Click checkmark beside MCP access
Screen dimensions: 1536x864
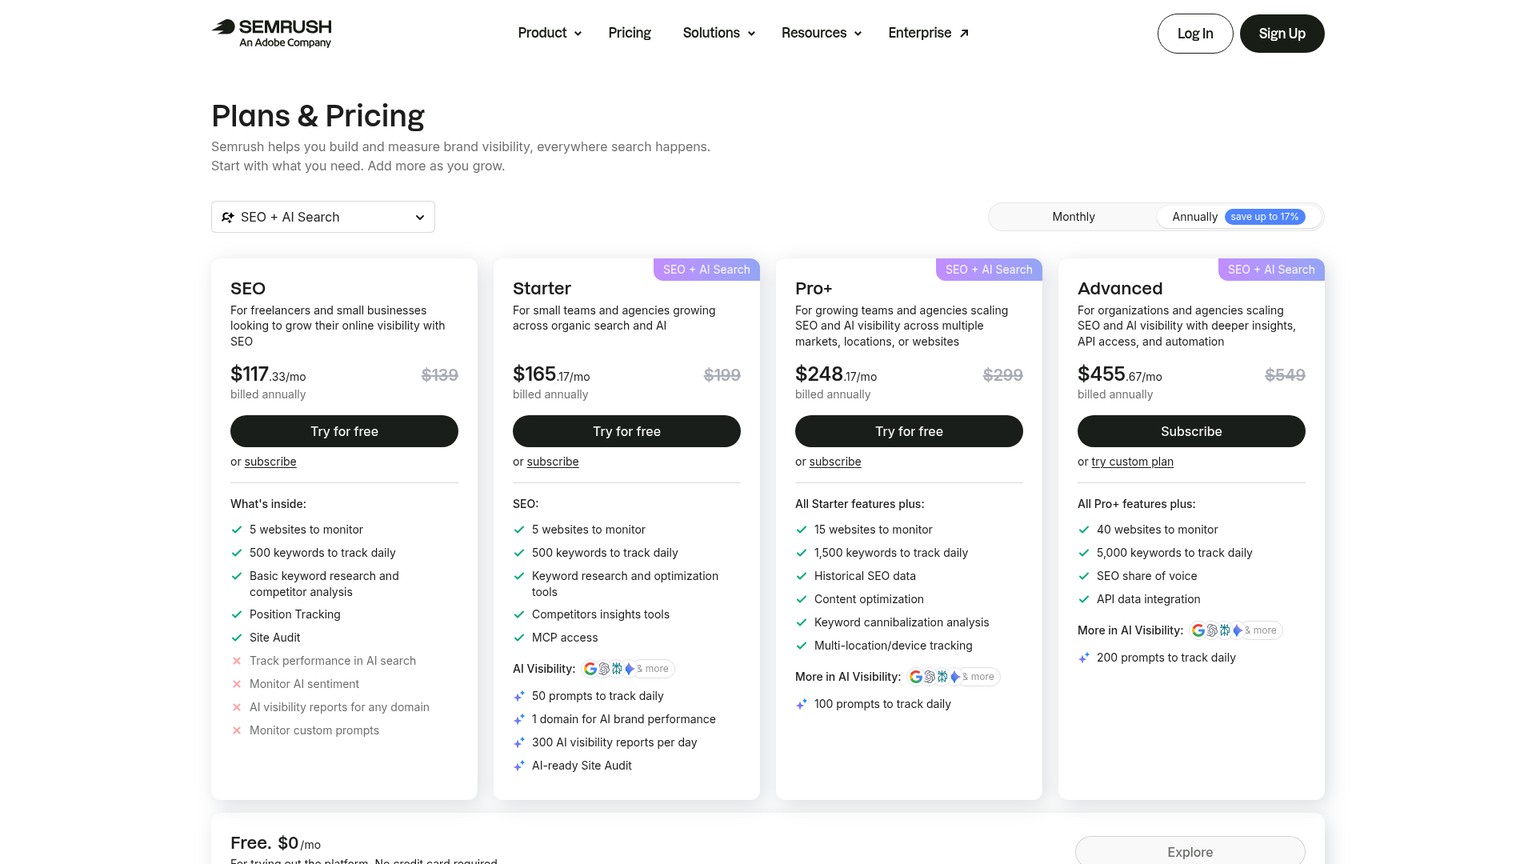pos(519,638)
